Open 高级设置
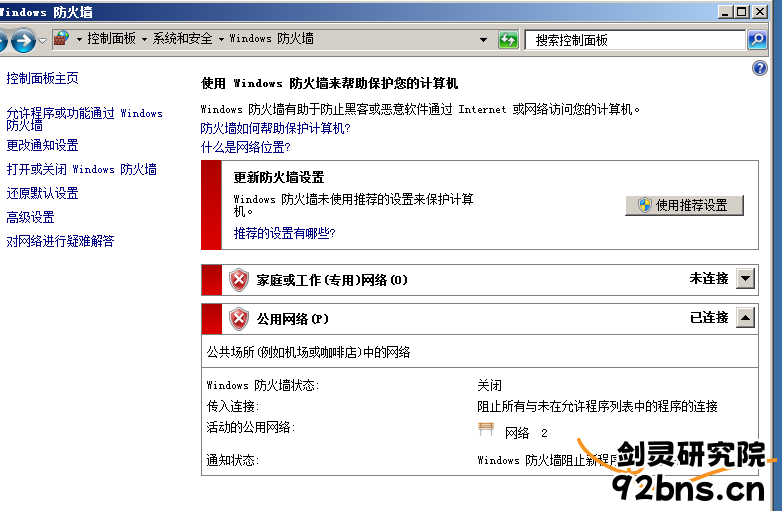Image resolution: width=782 pixels, height=511 pixels. point(30,217)
